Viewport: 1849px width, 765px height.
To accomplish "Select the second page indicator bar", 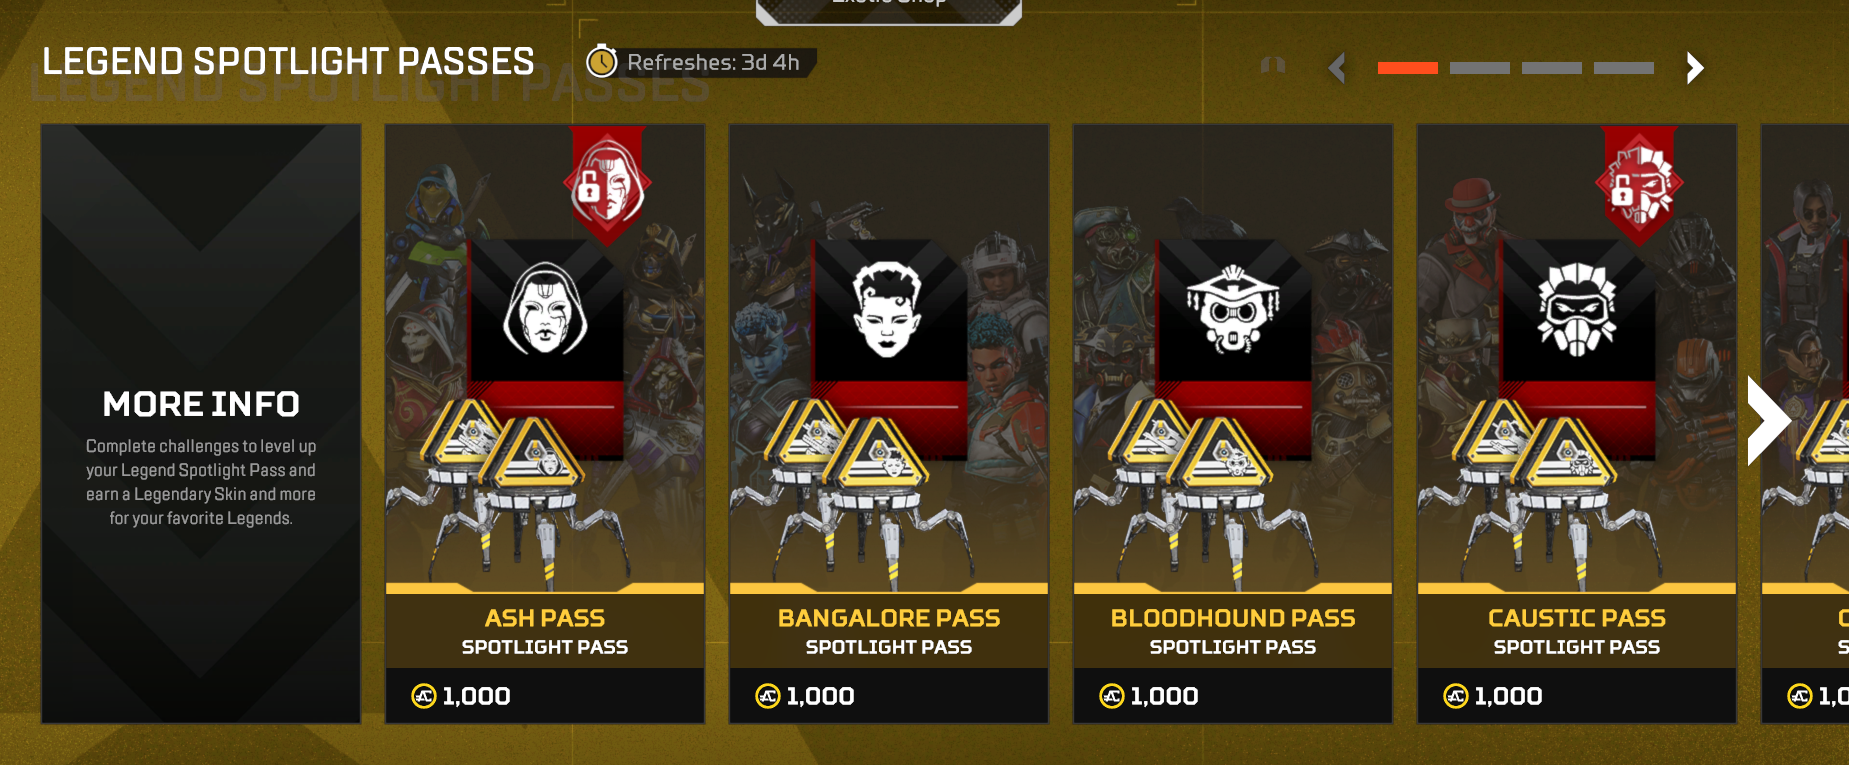I will tap(1479, 68).
